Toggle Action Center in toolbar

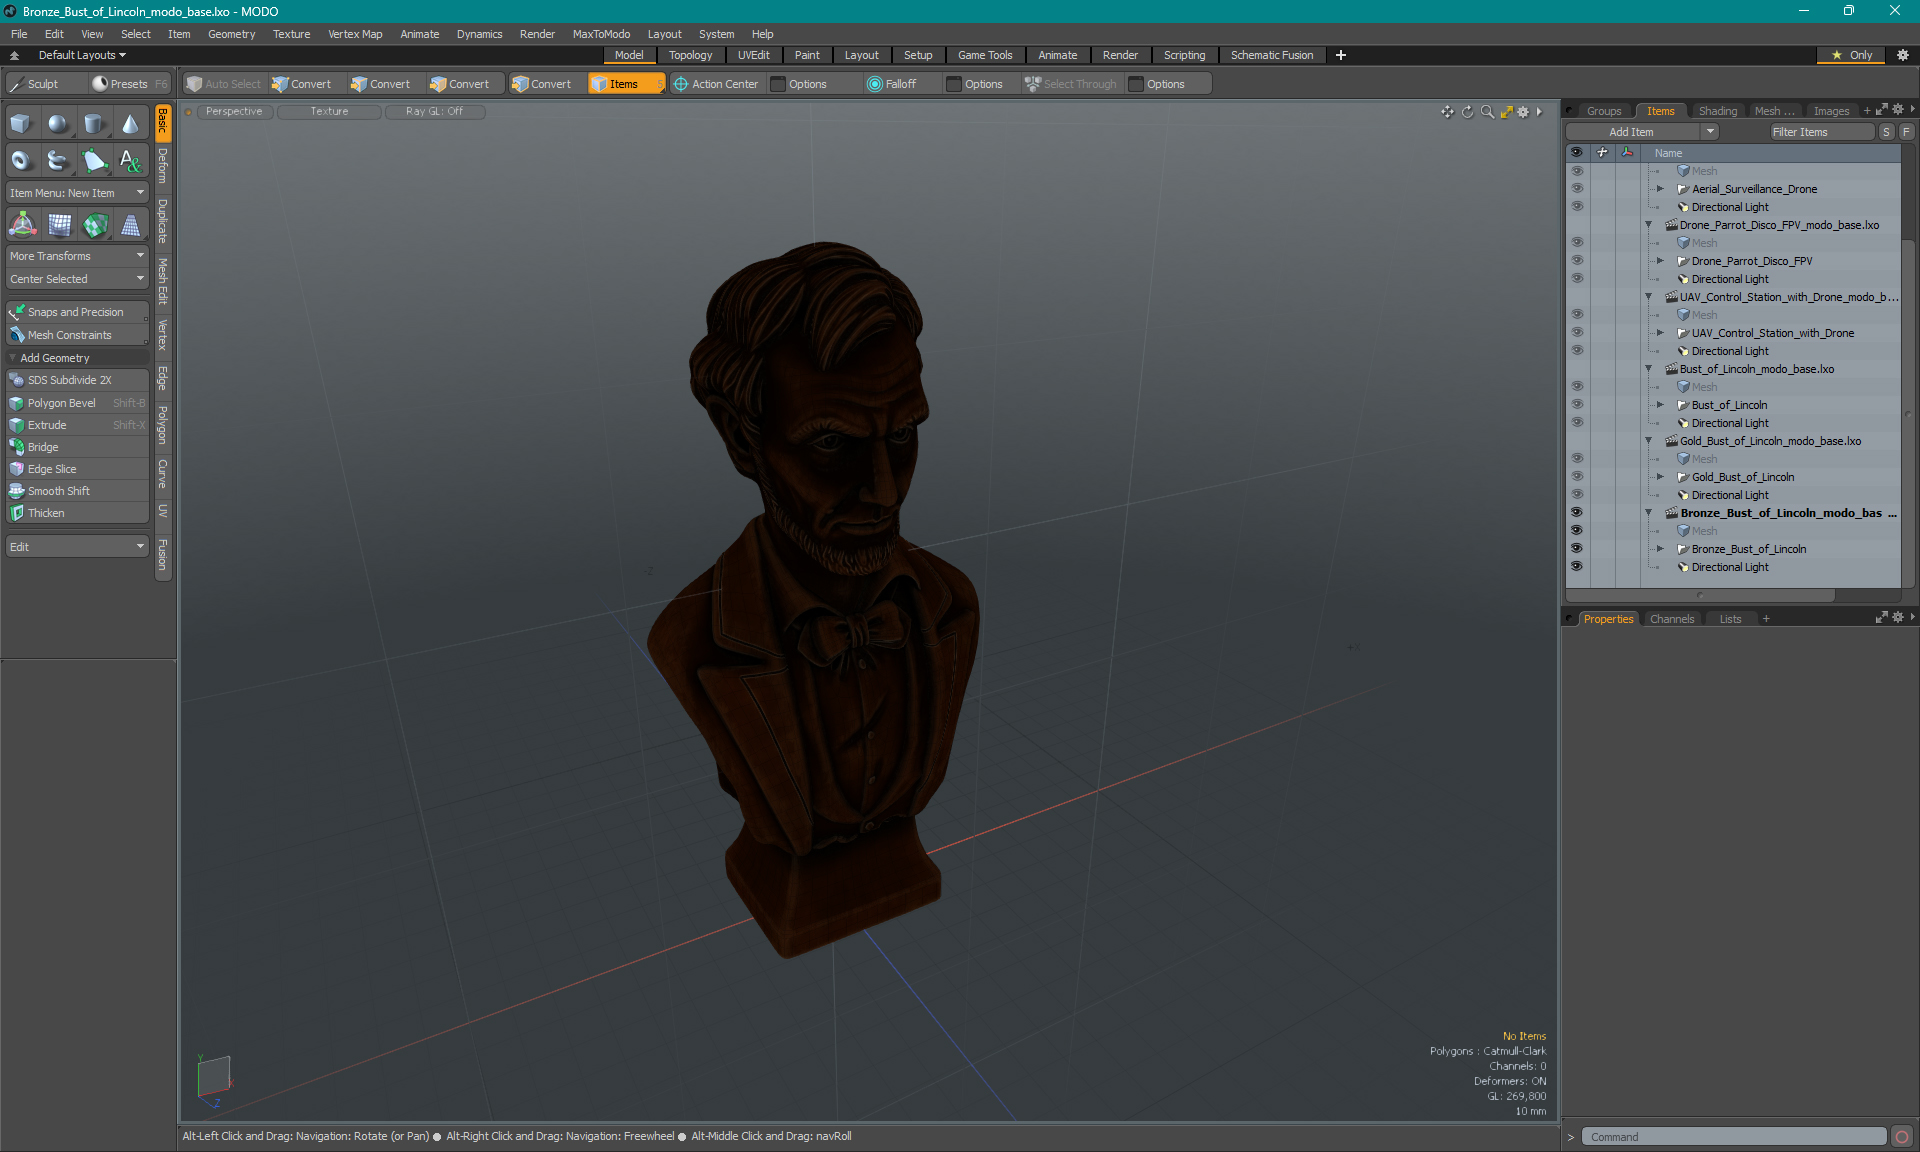click(x=716, y=84)
